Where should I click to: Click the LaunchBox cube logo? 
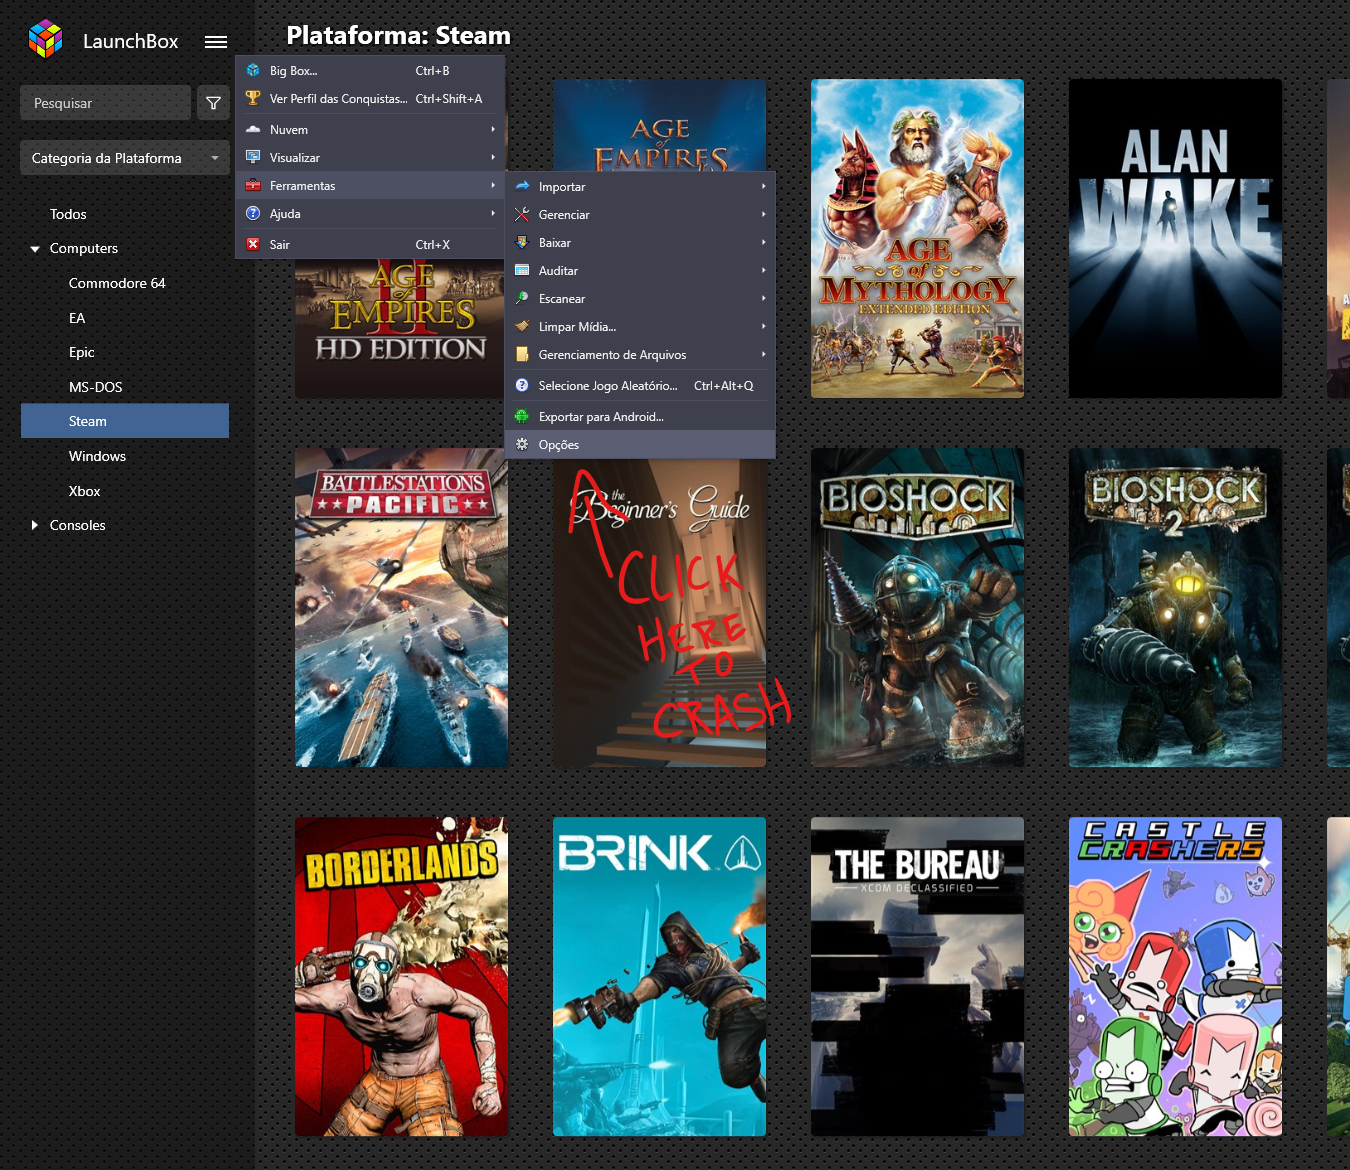pyautogui.click(x=46, y=39)
